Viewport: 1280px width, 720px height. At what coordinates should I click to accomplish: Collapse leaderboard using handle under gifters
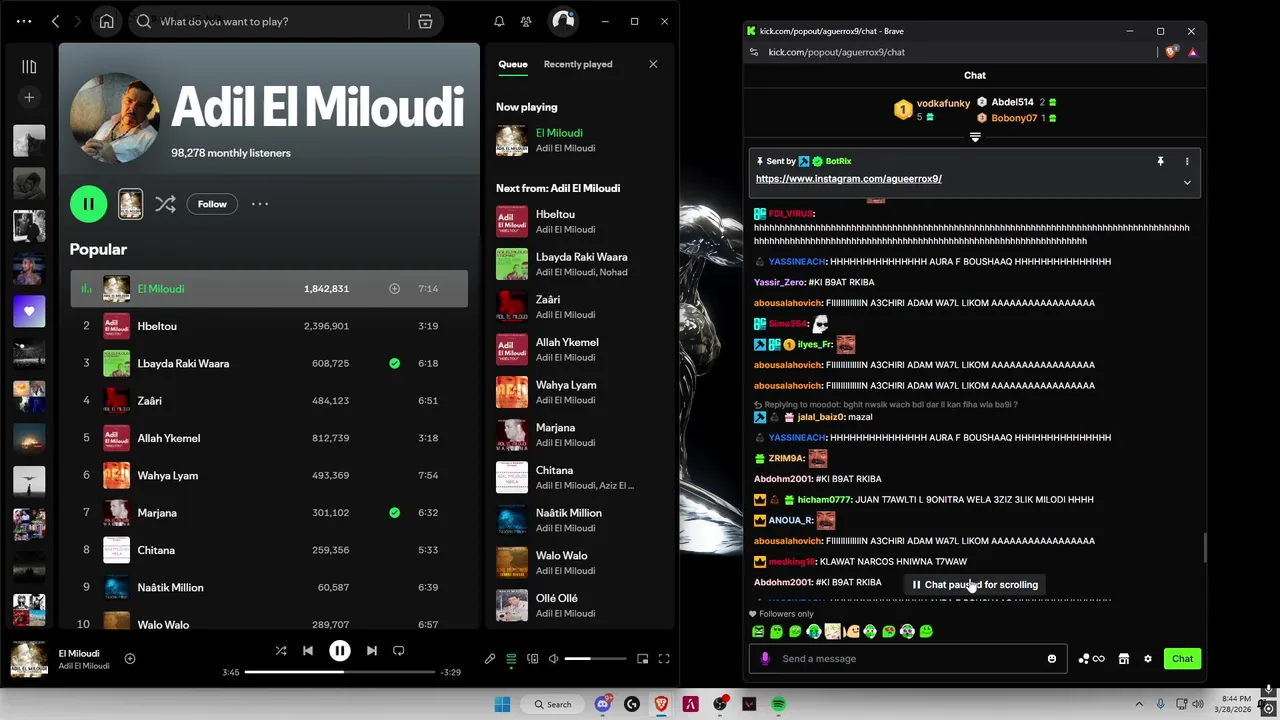point(975,137)
